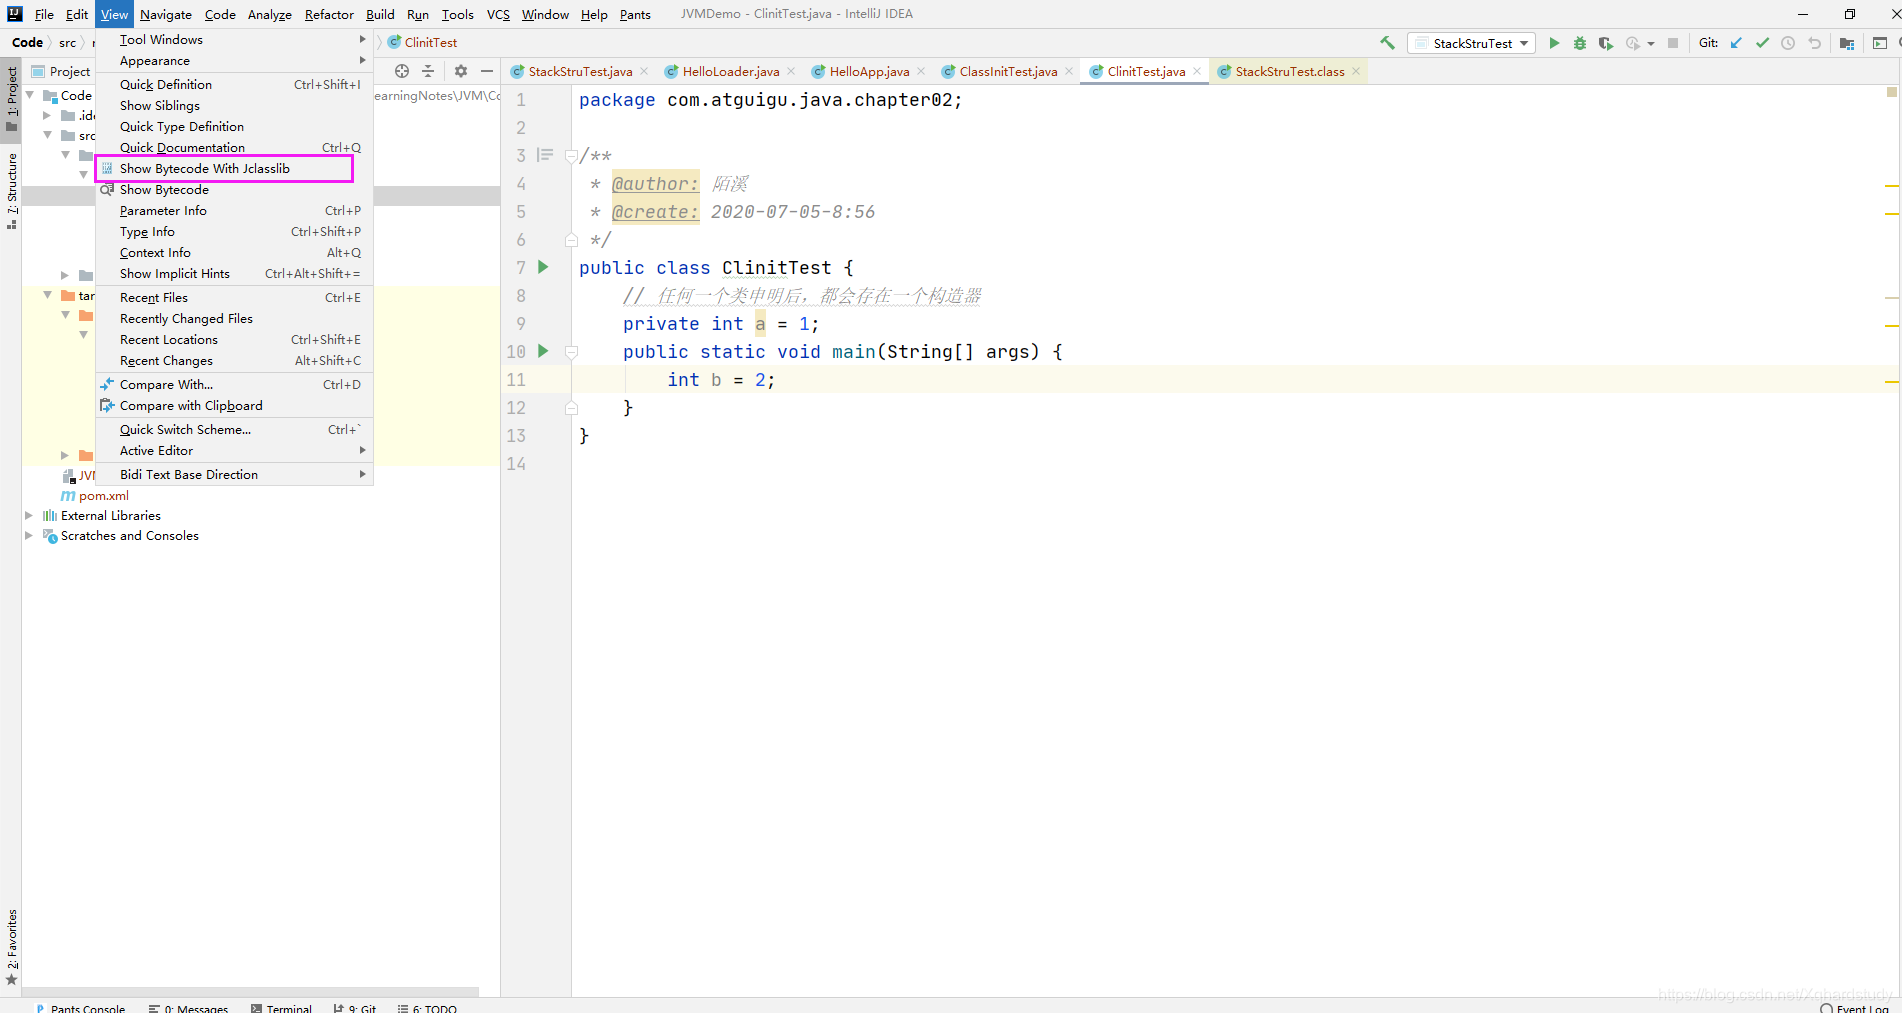Viewport: 1902px width, 1013px height.
Task: Select pom.xml in the project tree
Action: (95, 496)
